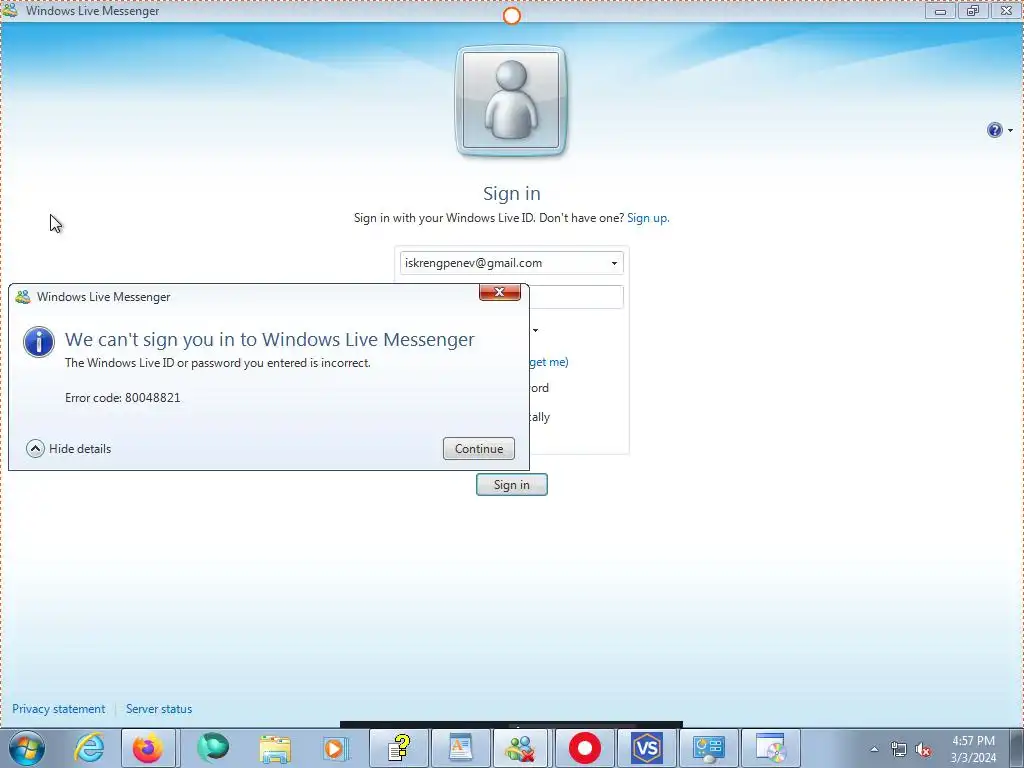Click the Messenger icon in dialog title
This screenshot has width=1024, height=768.
(23, 297)
